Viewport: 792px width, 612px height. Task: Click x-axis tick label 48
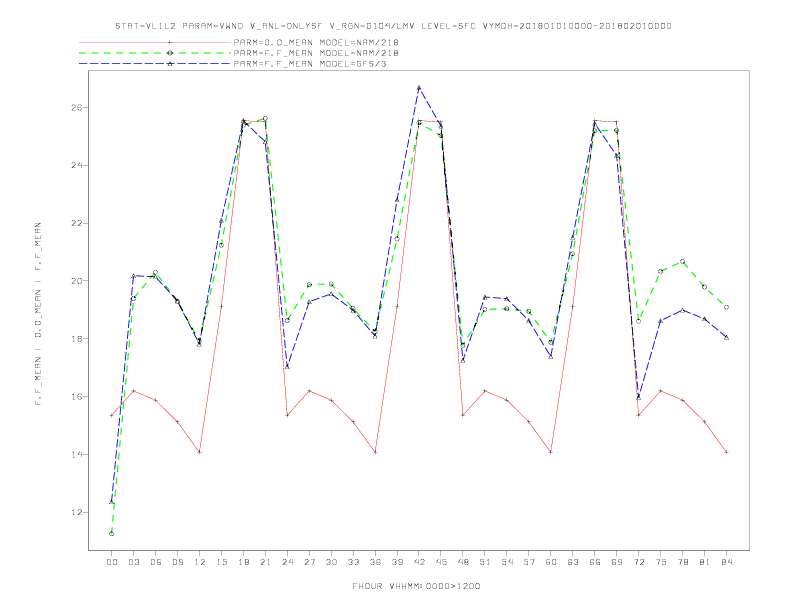coord(463,562)
